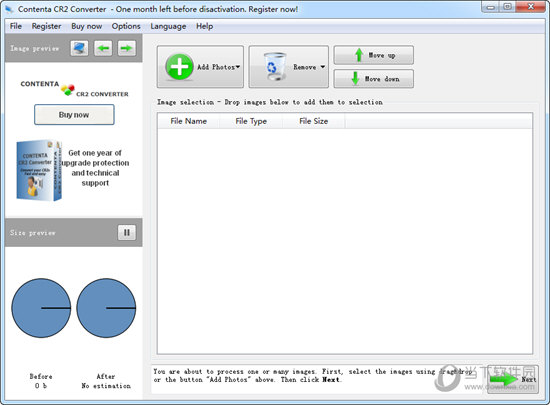Click the After size pie chart

click(106, 308)
